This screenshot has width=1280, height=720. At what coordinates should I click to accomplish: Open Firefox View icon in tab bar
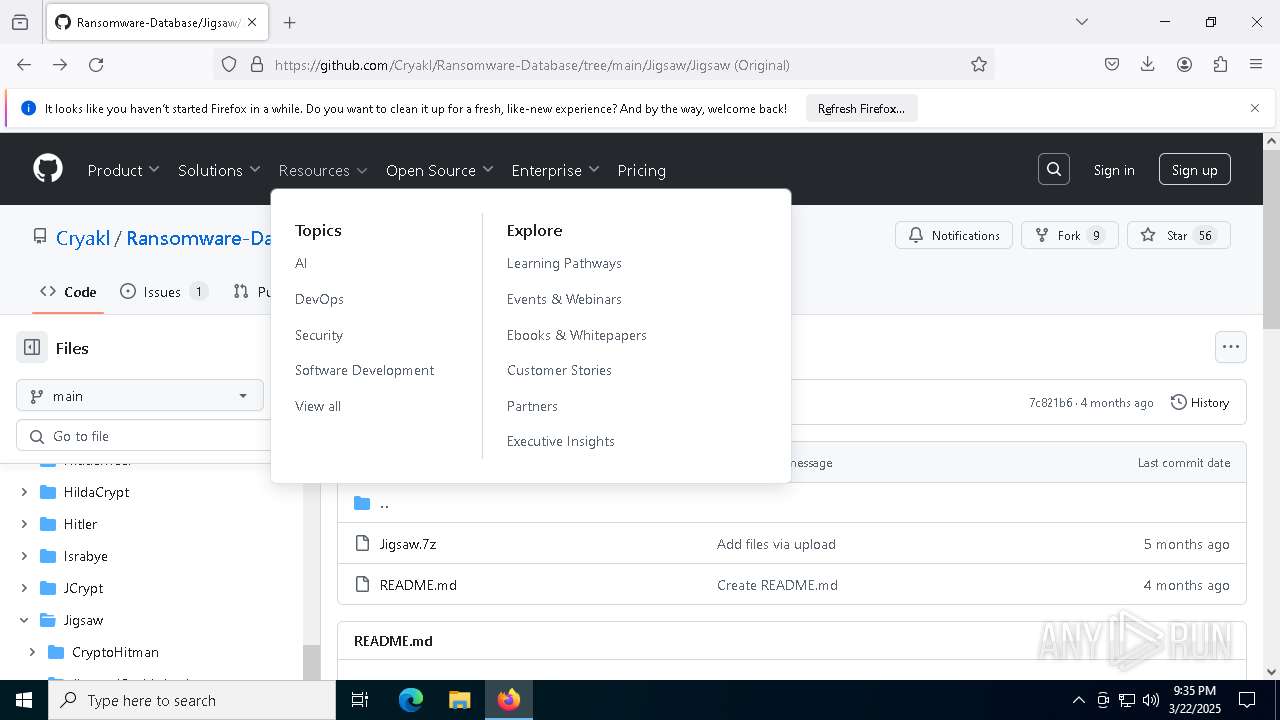pos(20,22)
